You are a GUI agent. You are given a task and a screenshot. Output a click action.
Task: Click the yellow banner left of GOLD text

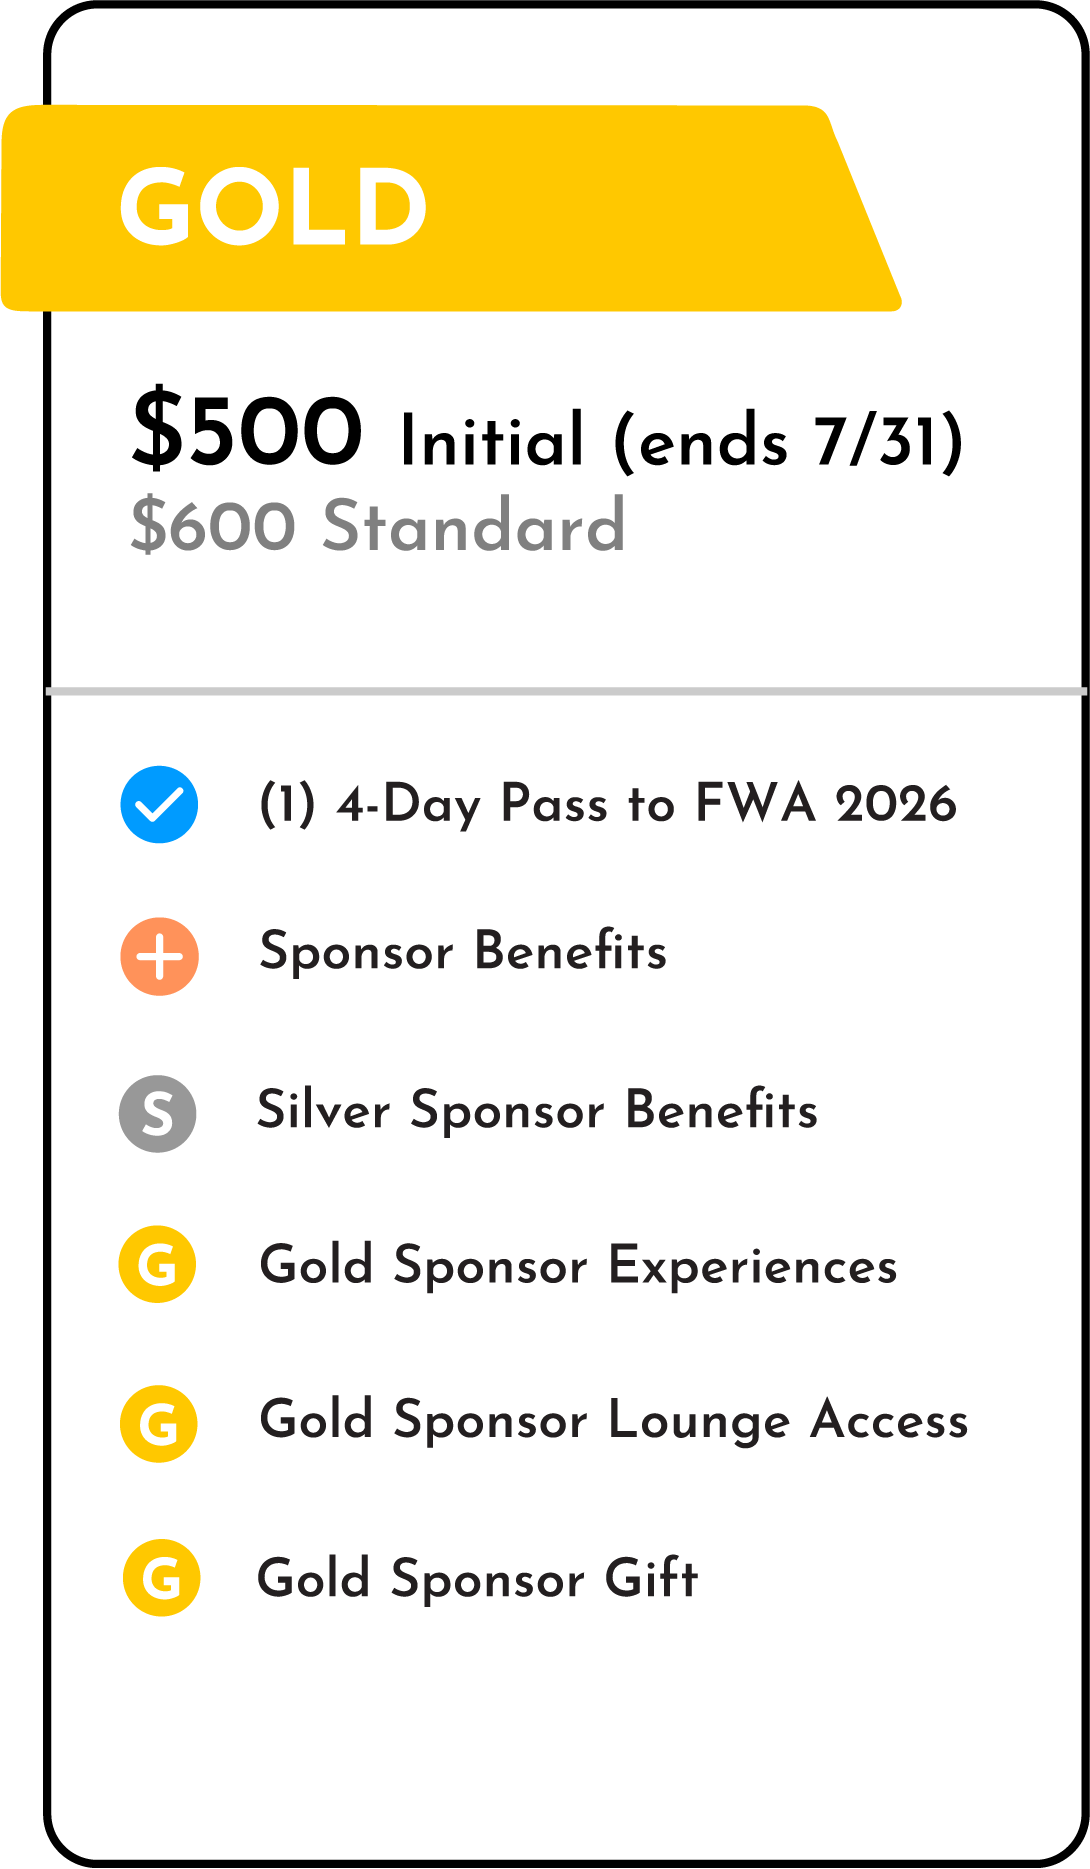60,208
